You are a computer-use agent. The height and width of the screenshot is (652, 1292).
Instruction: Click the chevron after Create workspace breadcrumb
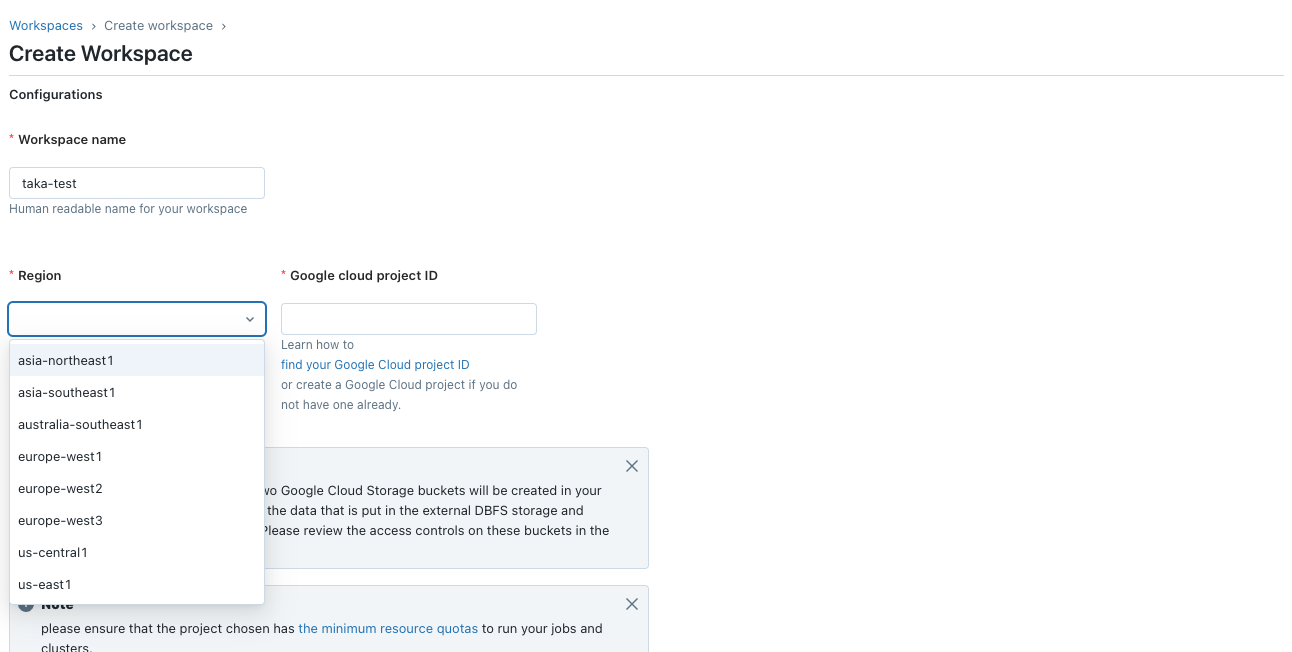pyautogui.click(x=222, y=25)
